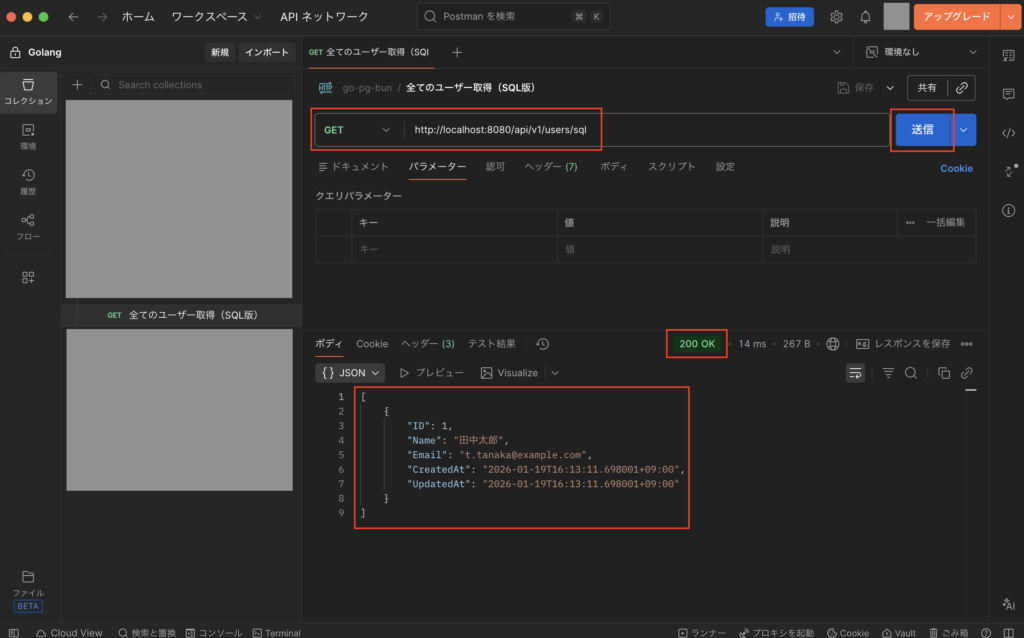Click the search icon in response toolbar
The image size is (1024, 638).
911,373
